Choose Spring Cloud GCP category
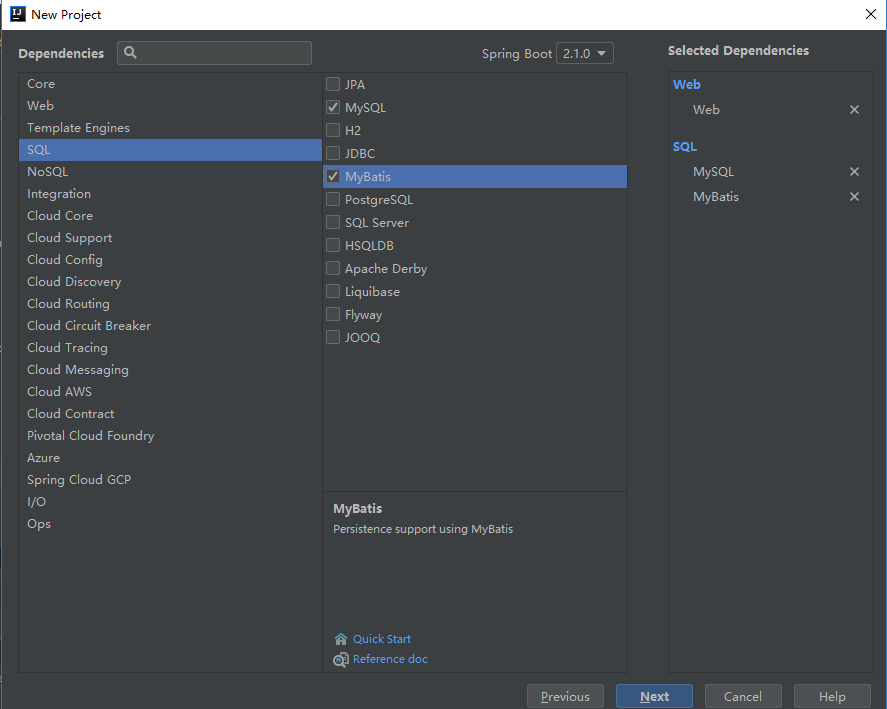This screenshot has width=887, height=709. [x=170, y=480]
